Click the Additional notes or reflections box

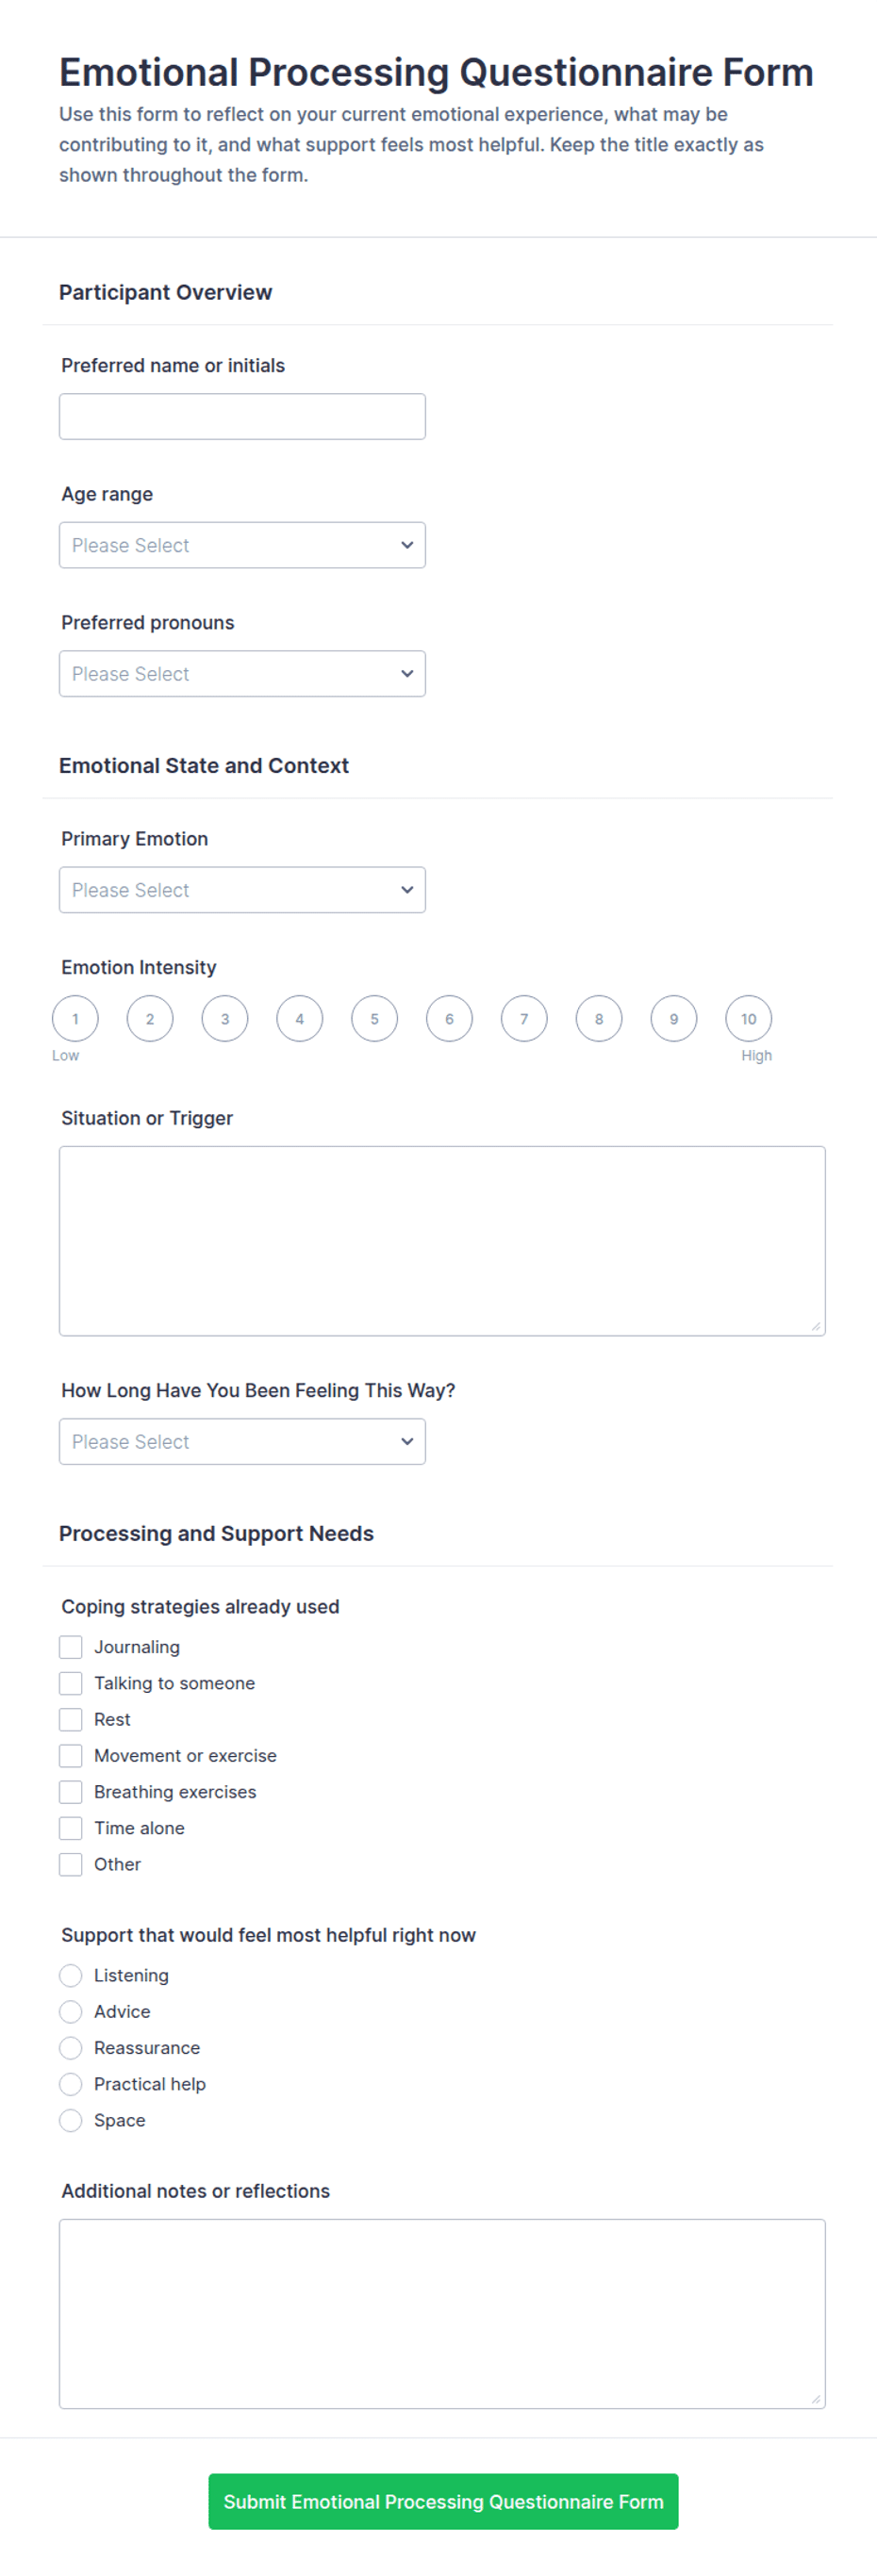[x=442, y=2313]
